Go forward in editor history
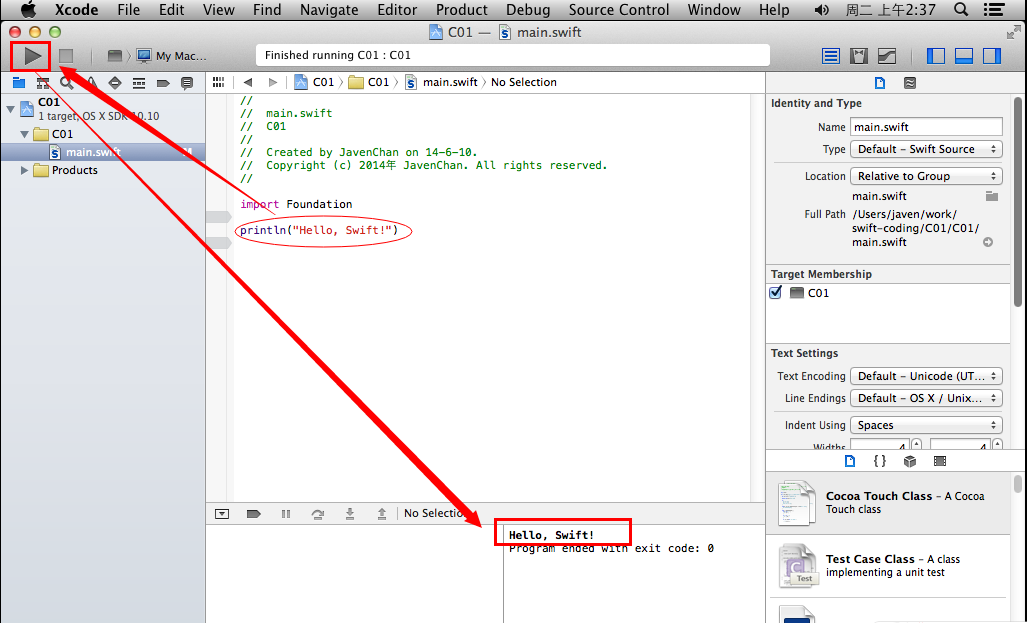Viewport: 1027px width, 623px height. [x=272, y=82]
